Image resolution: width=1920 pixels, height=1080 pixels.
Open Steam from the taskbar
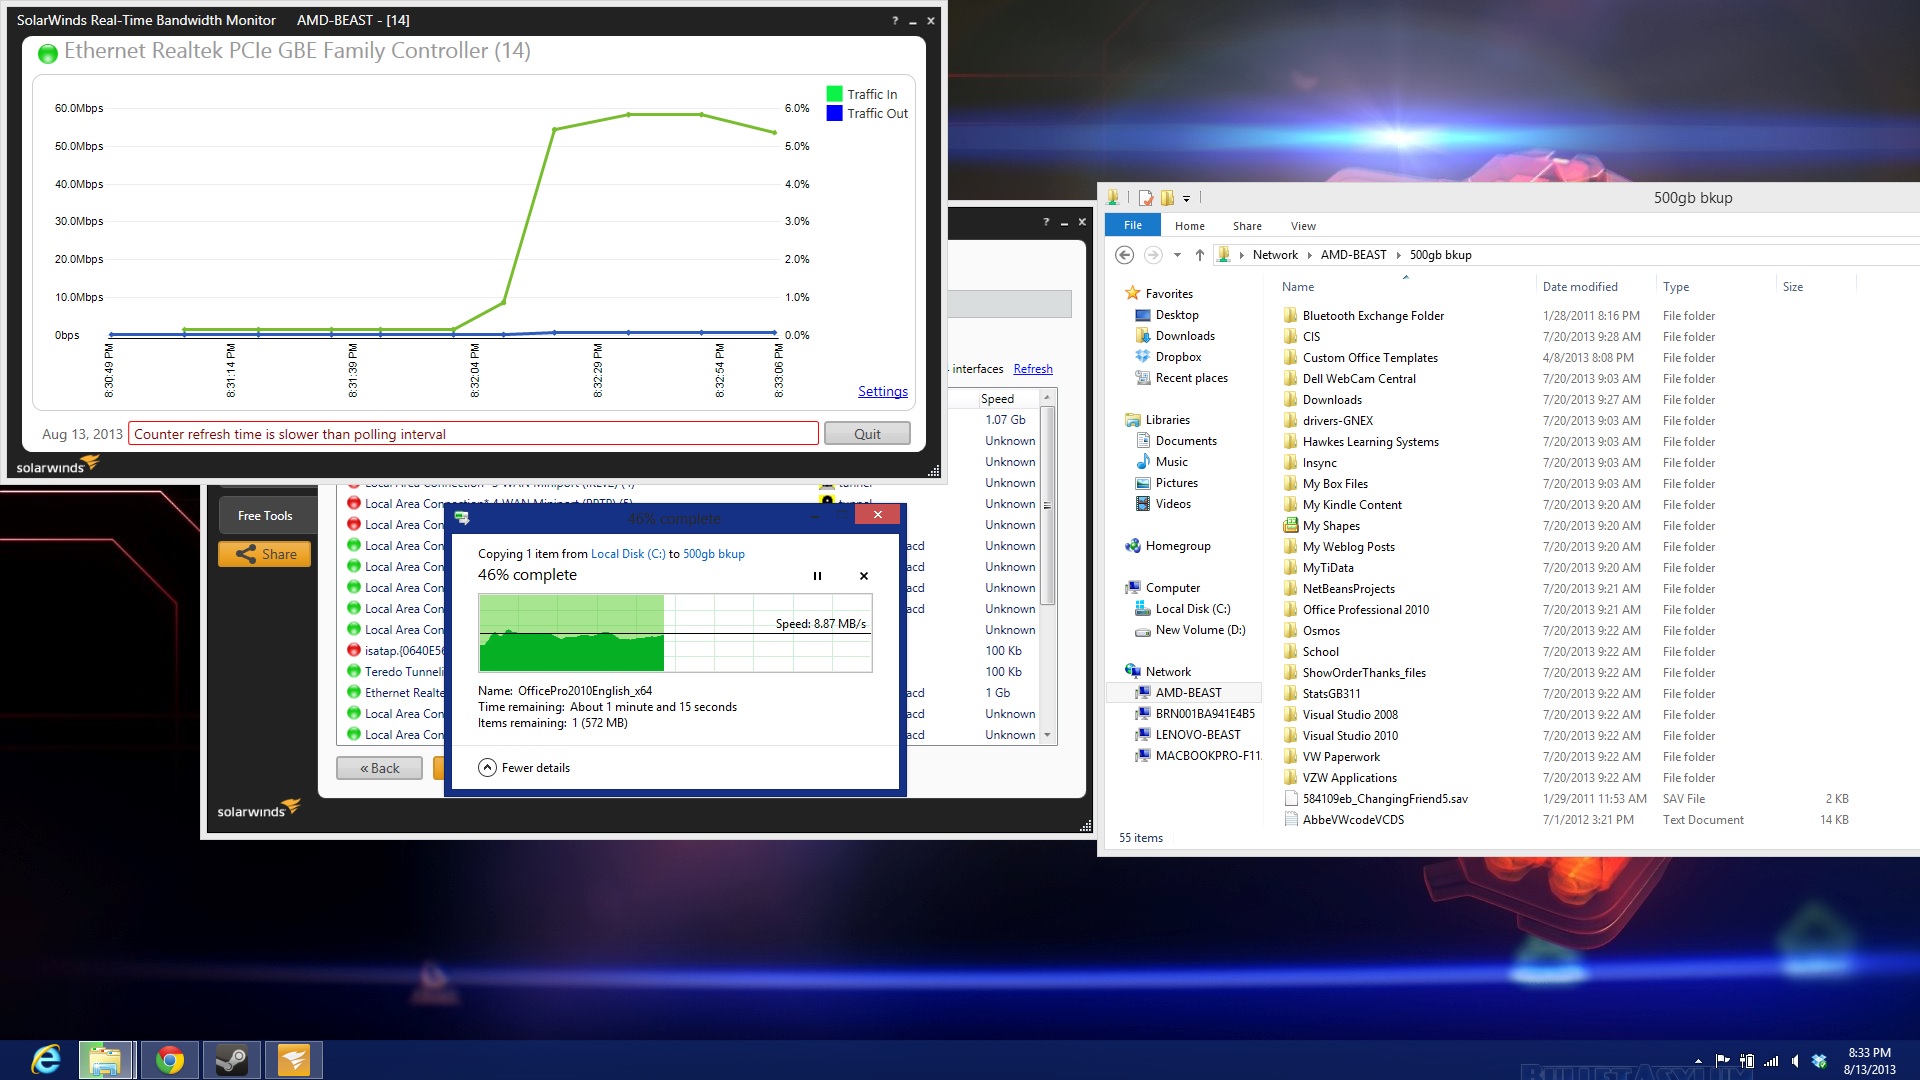click(232, 1059)
